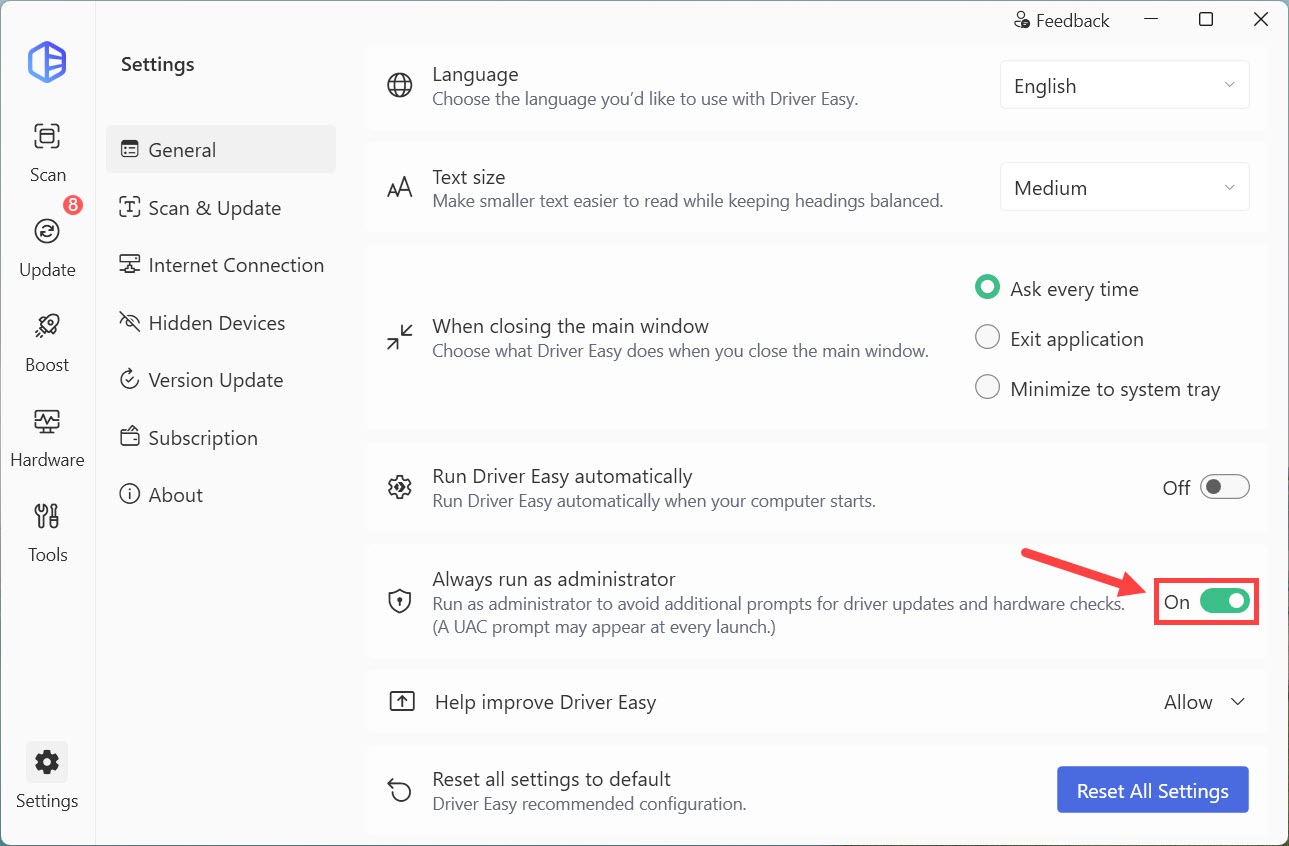Open the Text size dropdown set to Medium
Image resolution: width=1289 pixels, height=846 pixels.
click(1124, 188)
